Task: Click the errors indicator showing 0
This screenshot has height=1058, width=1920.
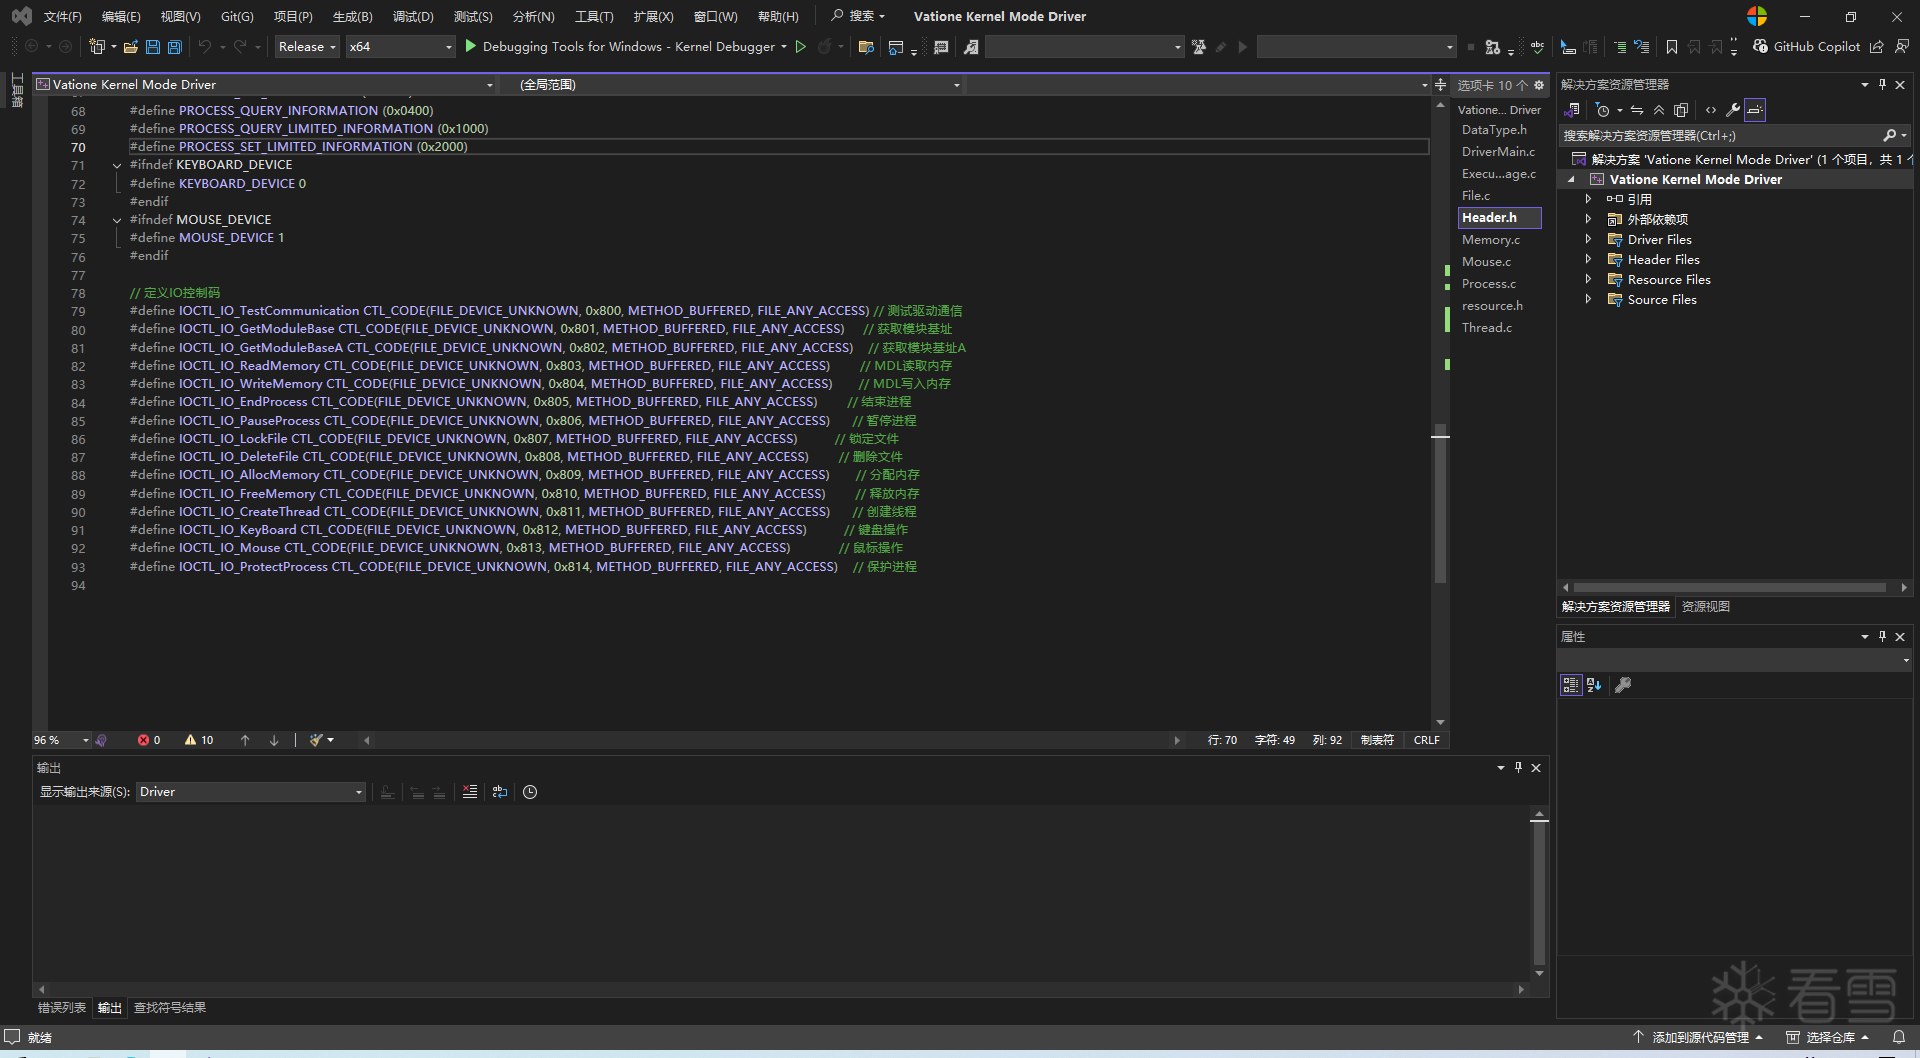Action: (149, 740)
